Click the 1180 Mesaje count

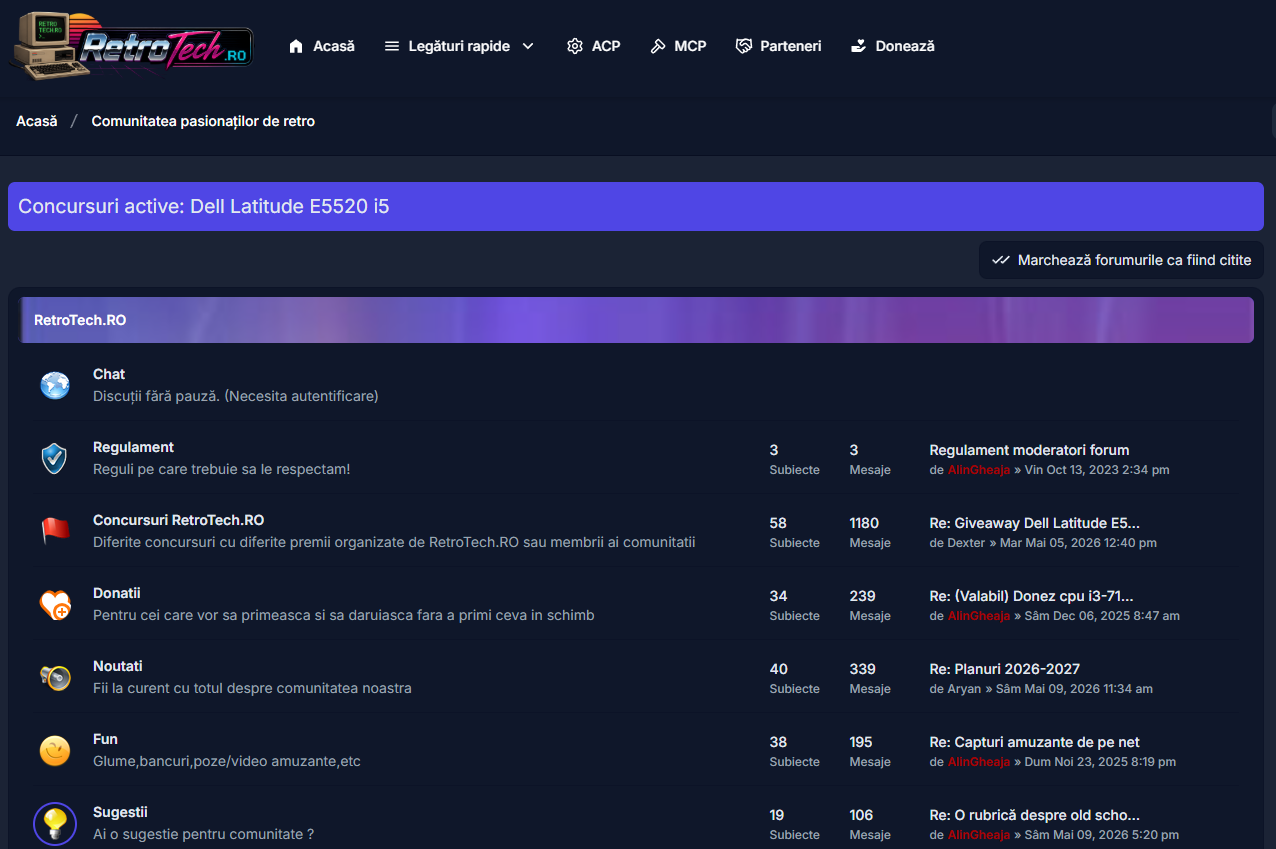pos(864,523)
